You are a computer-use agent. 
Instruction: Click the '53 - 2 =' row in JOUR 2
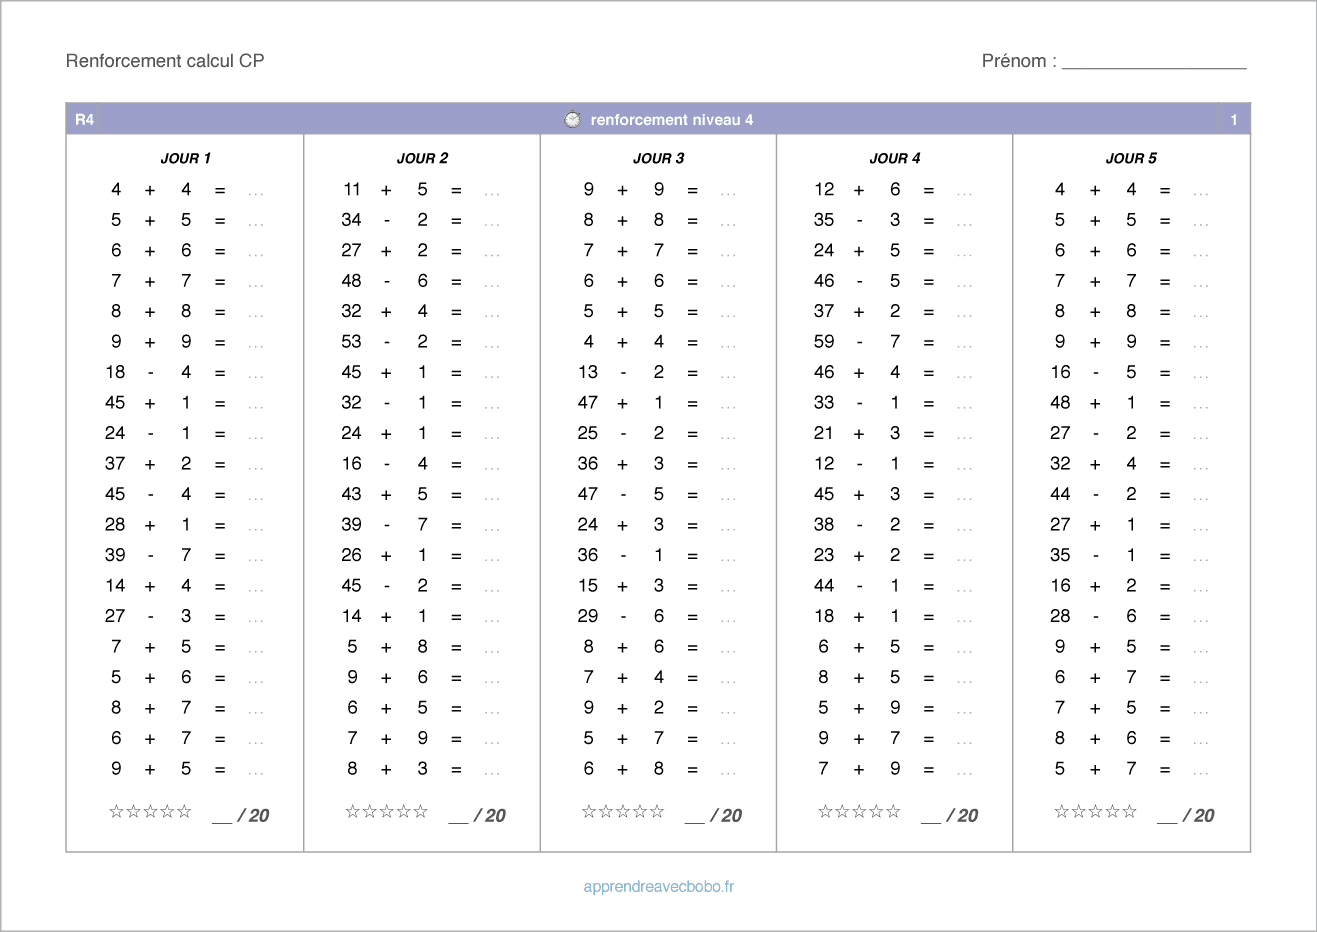pos(421,342)
